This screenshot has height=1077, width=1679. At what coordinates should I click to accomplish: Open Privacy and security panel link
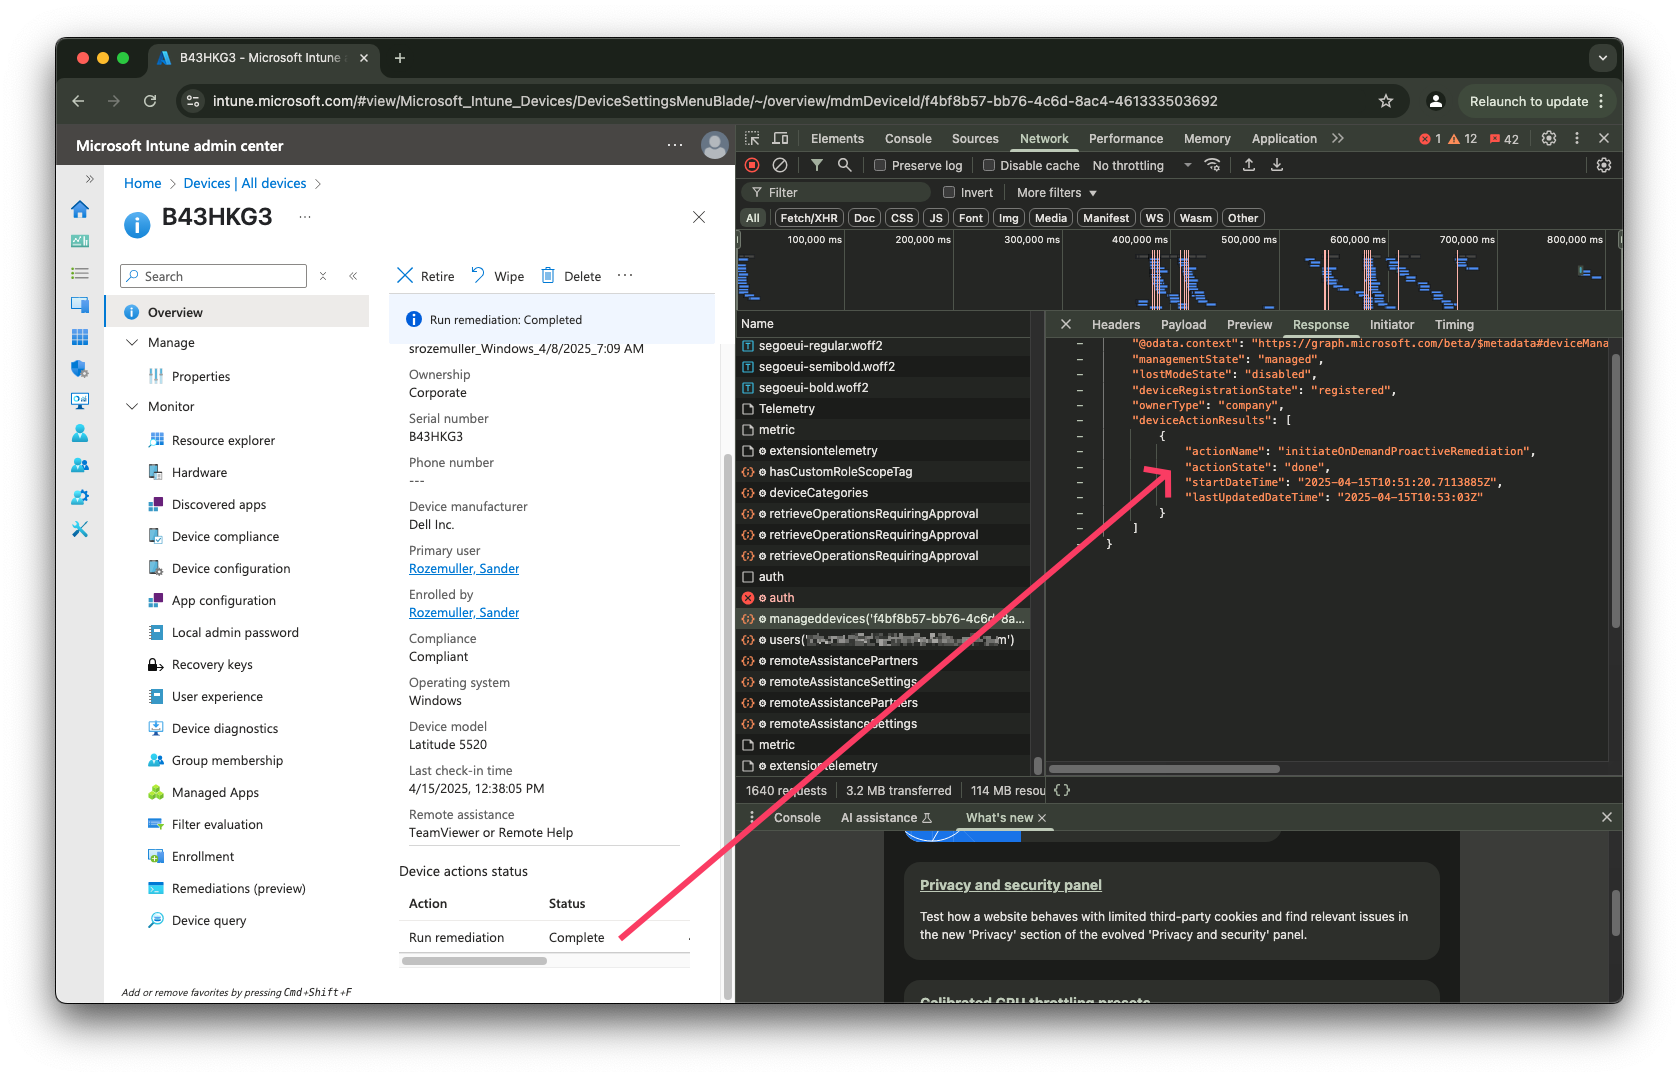[1010, 885]
